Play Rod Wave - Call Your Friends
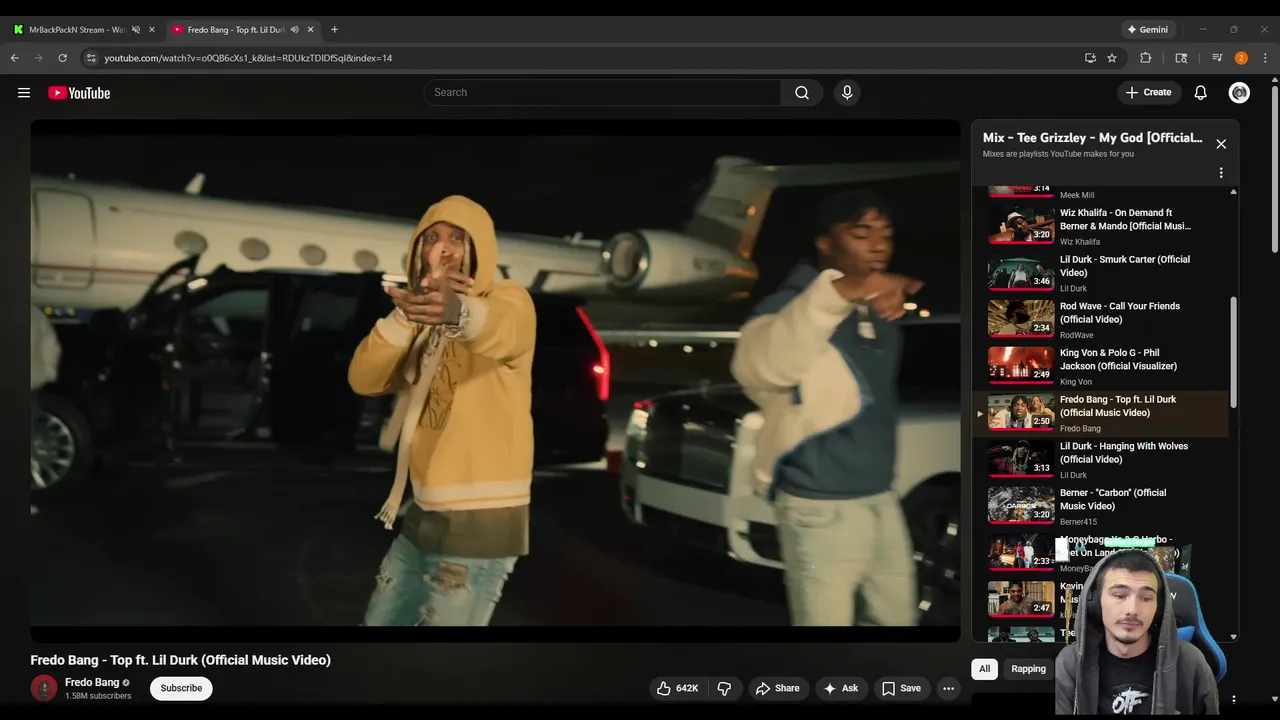 [x=1100, y=319]
